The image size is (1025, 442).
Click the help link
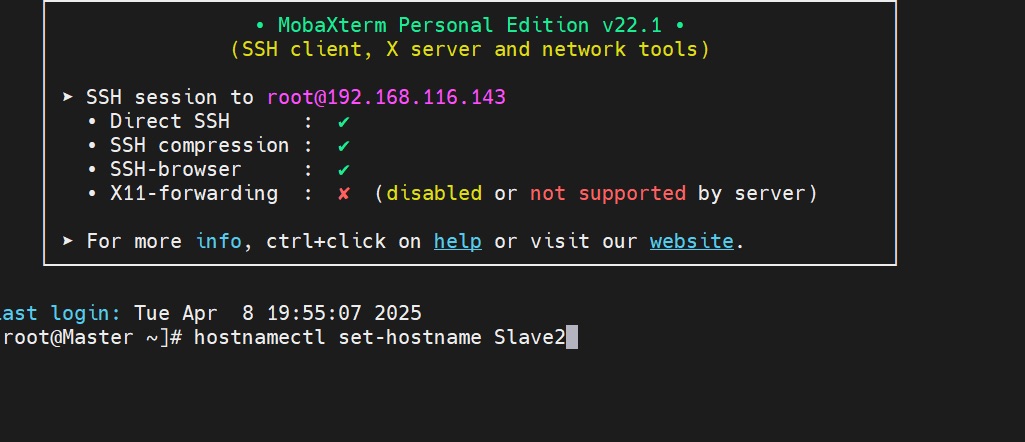point(457,241)
